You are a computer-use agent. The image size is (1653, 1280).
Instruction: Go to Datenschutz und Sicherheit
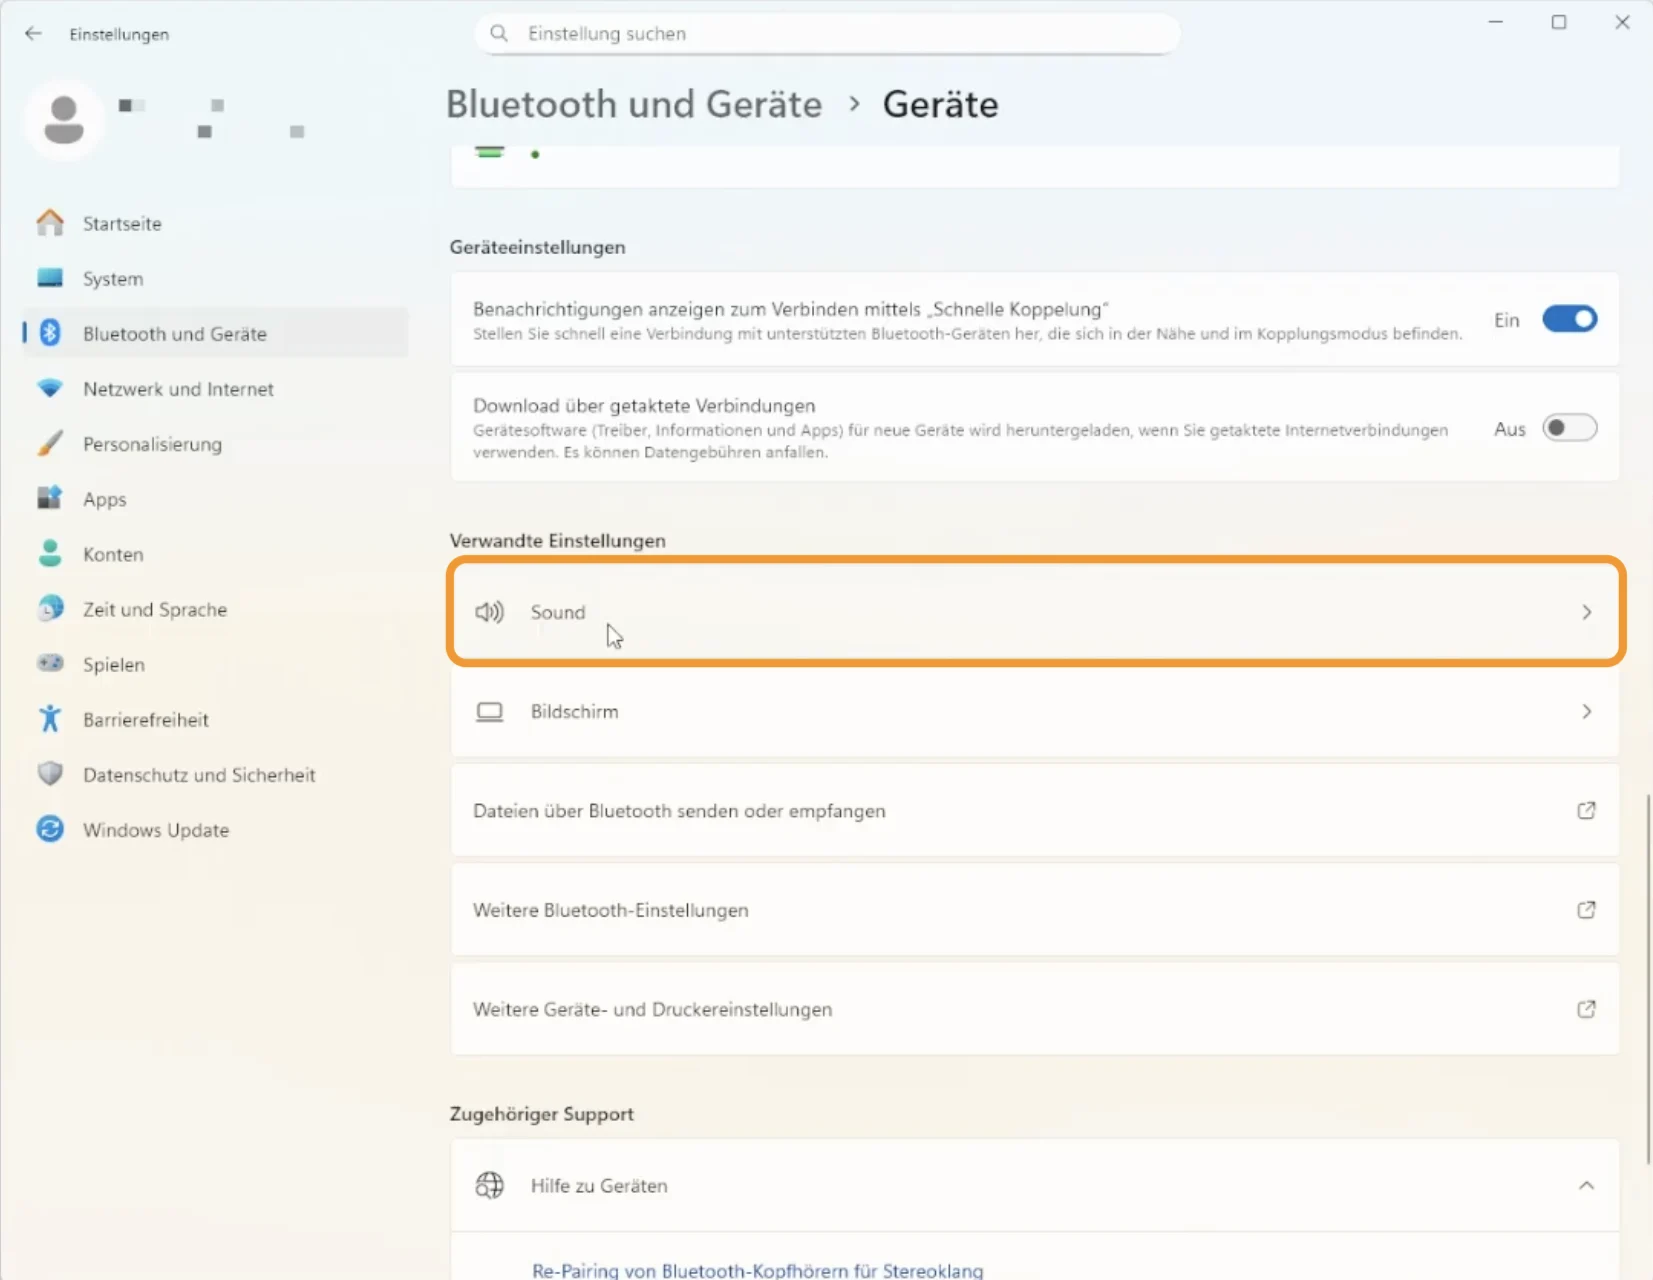click(199, 775)
